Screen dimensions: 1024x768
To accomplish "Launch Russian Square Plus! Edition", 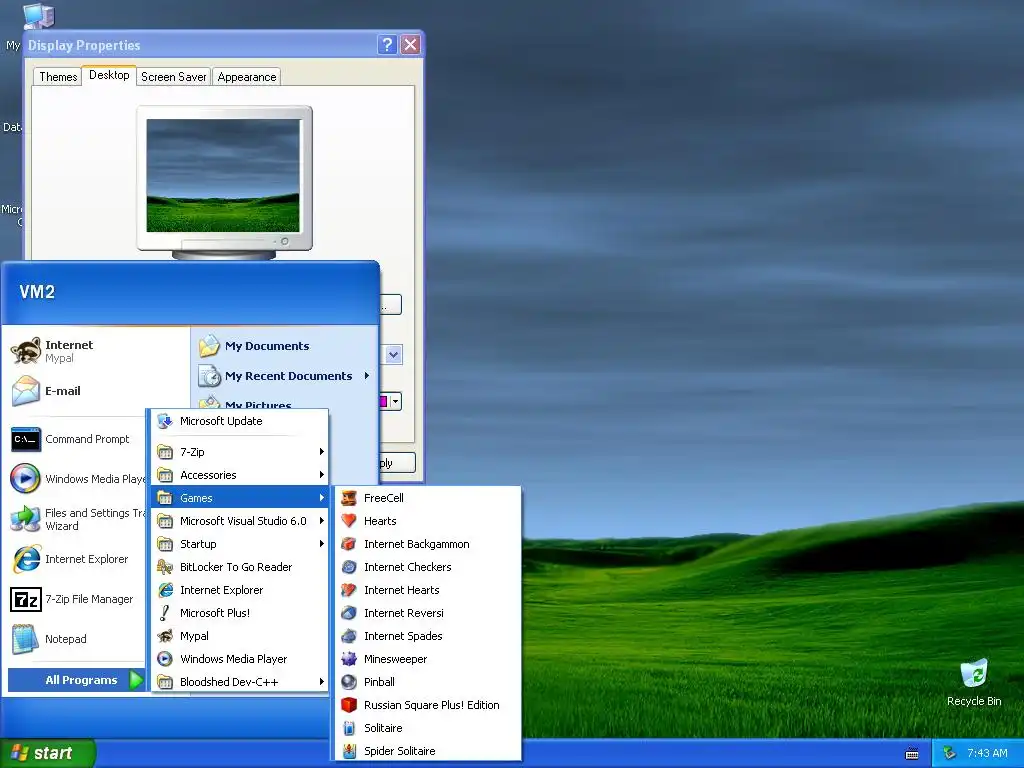I will [x=428, y=705].
